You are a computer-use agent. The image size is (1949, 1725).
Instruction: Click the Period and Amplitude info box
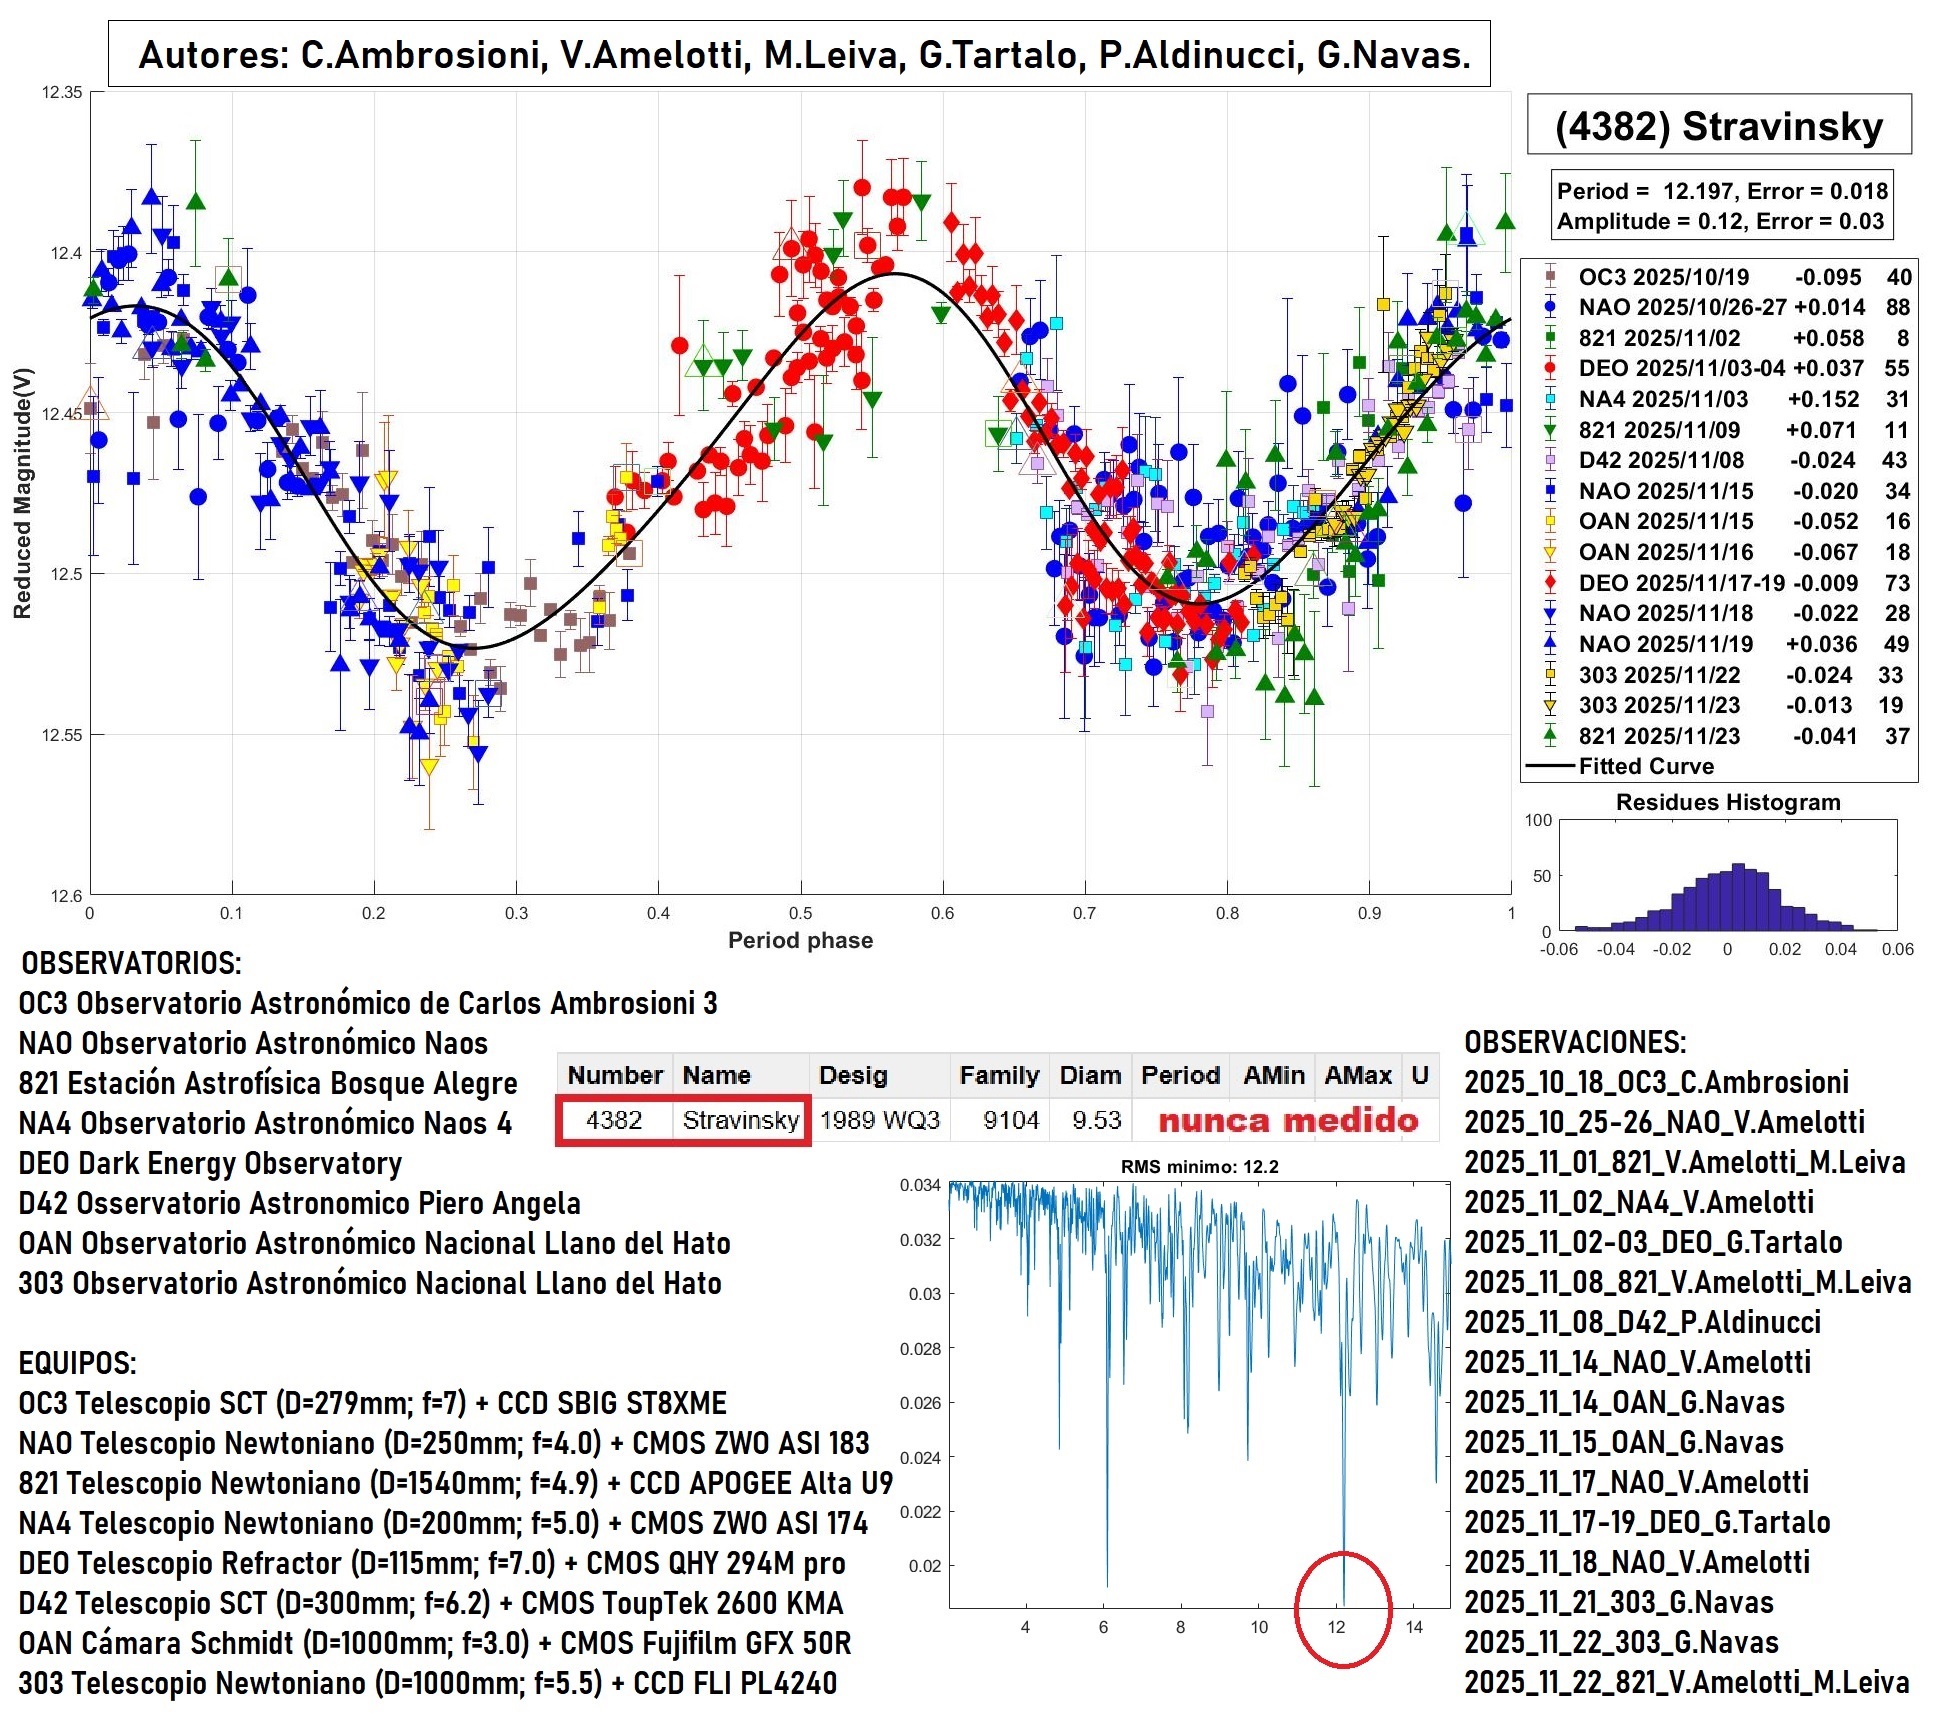pos(1721,206)
